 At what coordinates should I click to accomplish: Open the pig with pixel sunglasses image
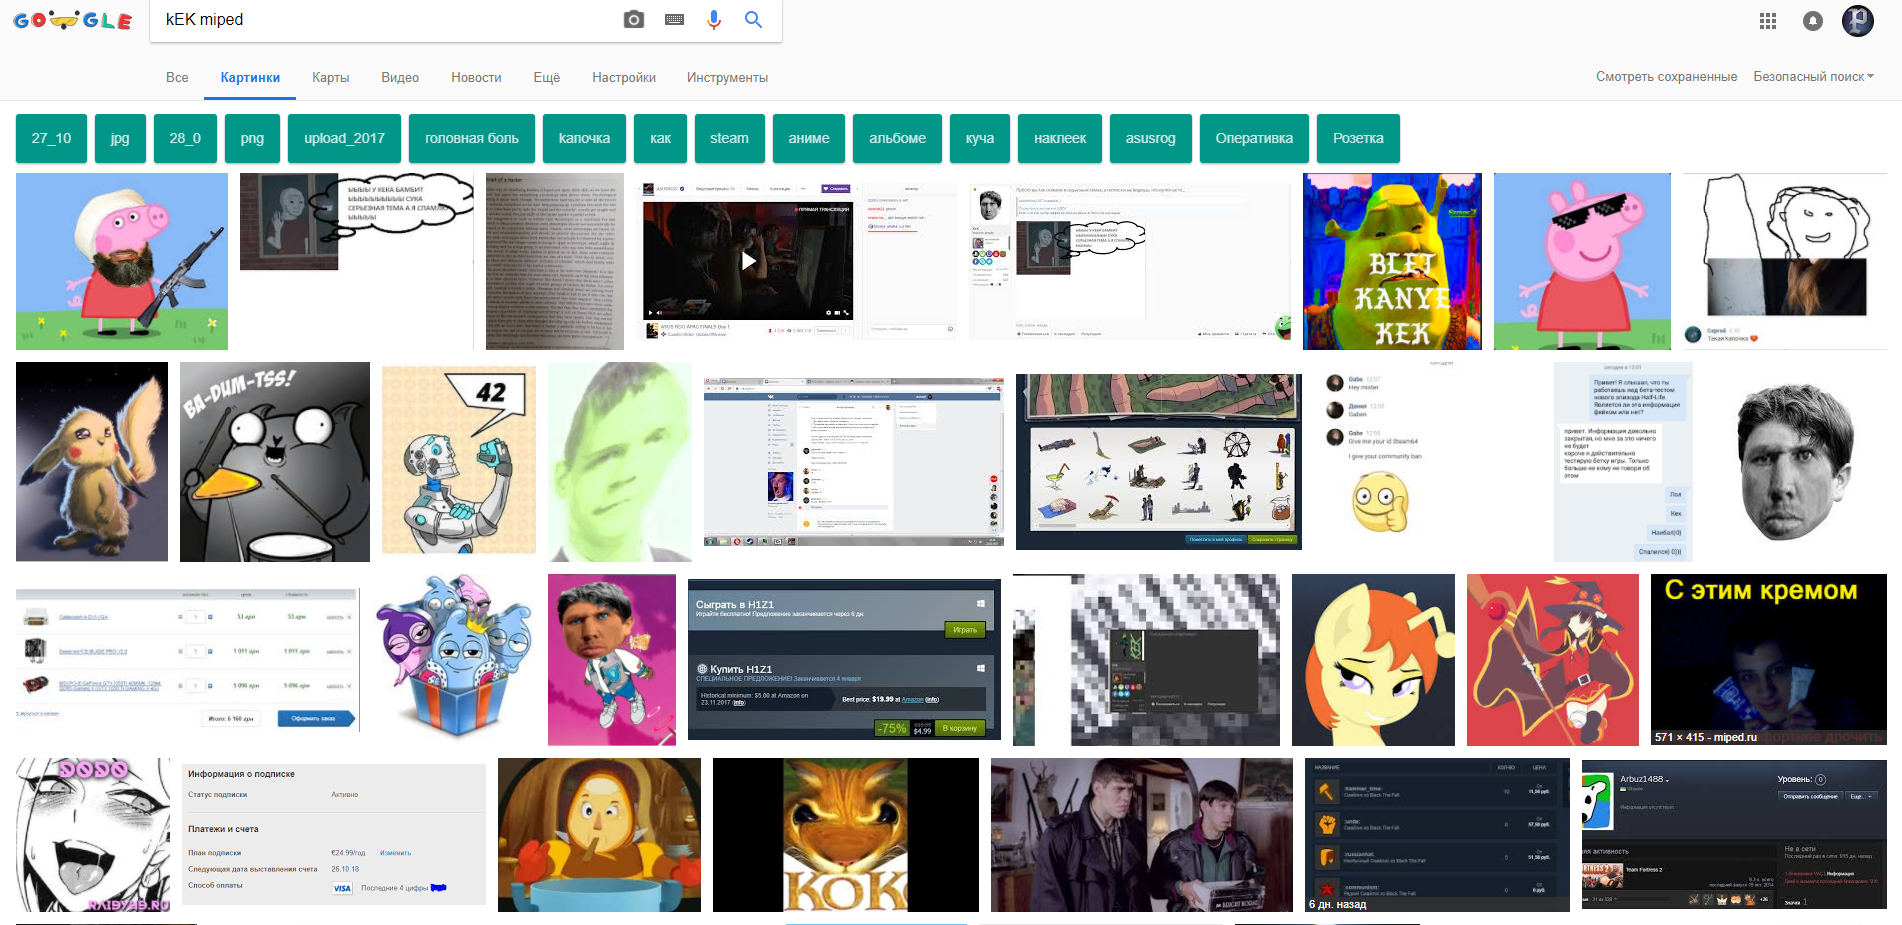(x=1582, y=261)
